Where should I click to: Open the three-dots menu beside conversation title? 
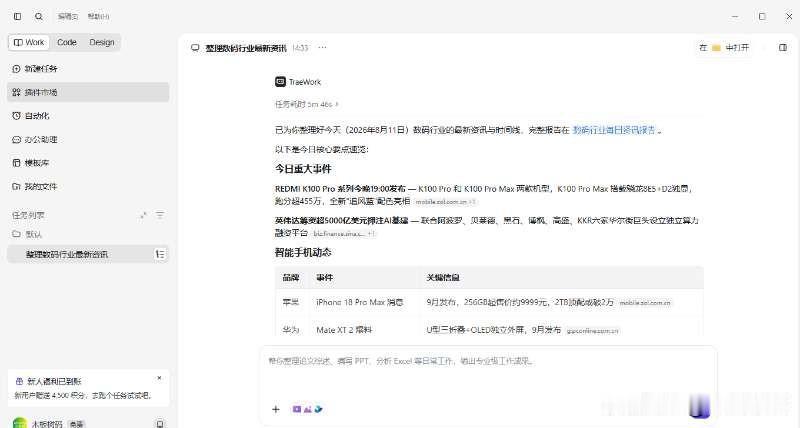point(322,47)
